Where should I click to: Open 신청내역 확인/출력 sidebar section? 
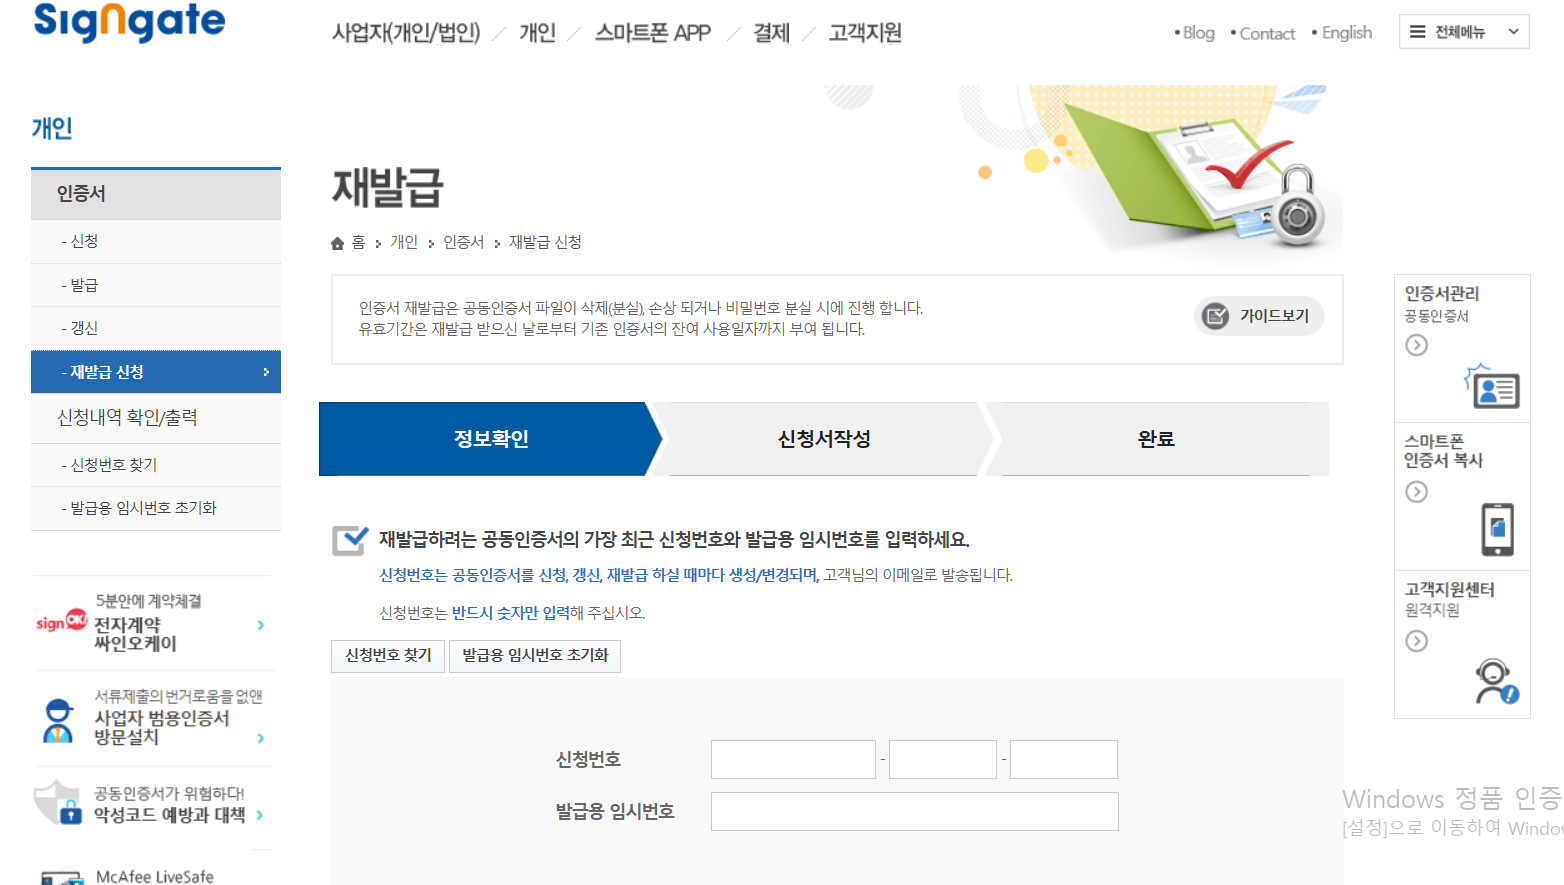pos(156,418)
